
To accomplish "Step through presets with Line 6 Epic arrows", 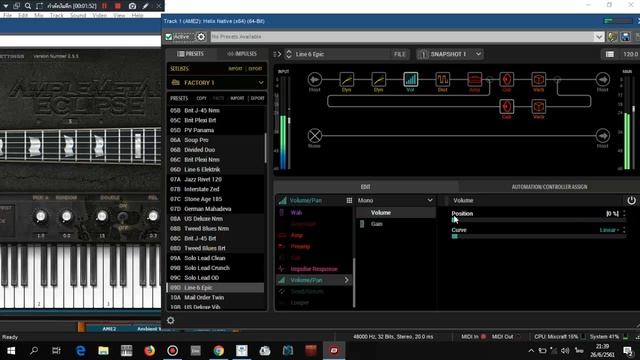I will coord(289,54).
